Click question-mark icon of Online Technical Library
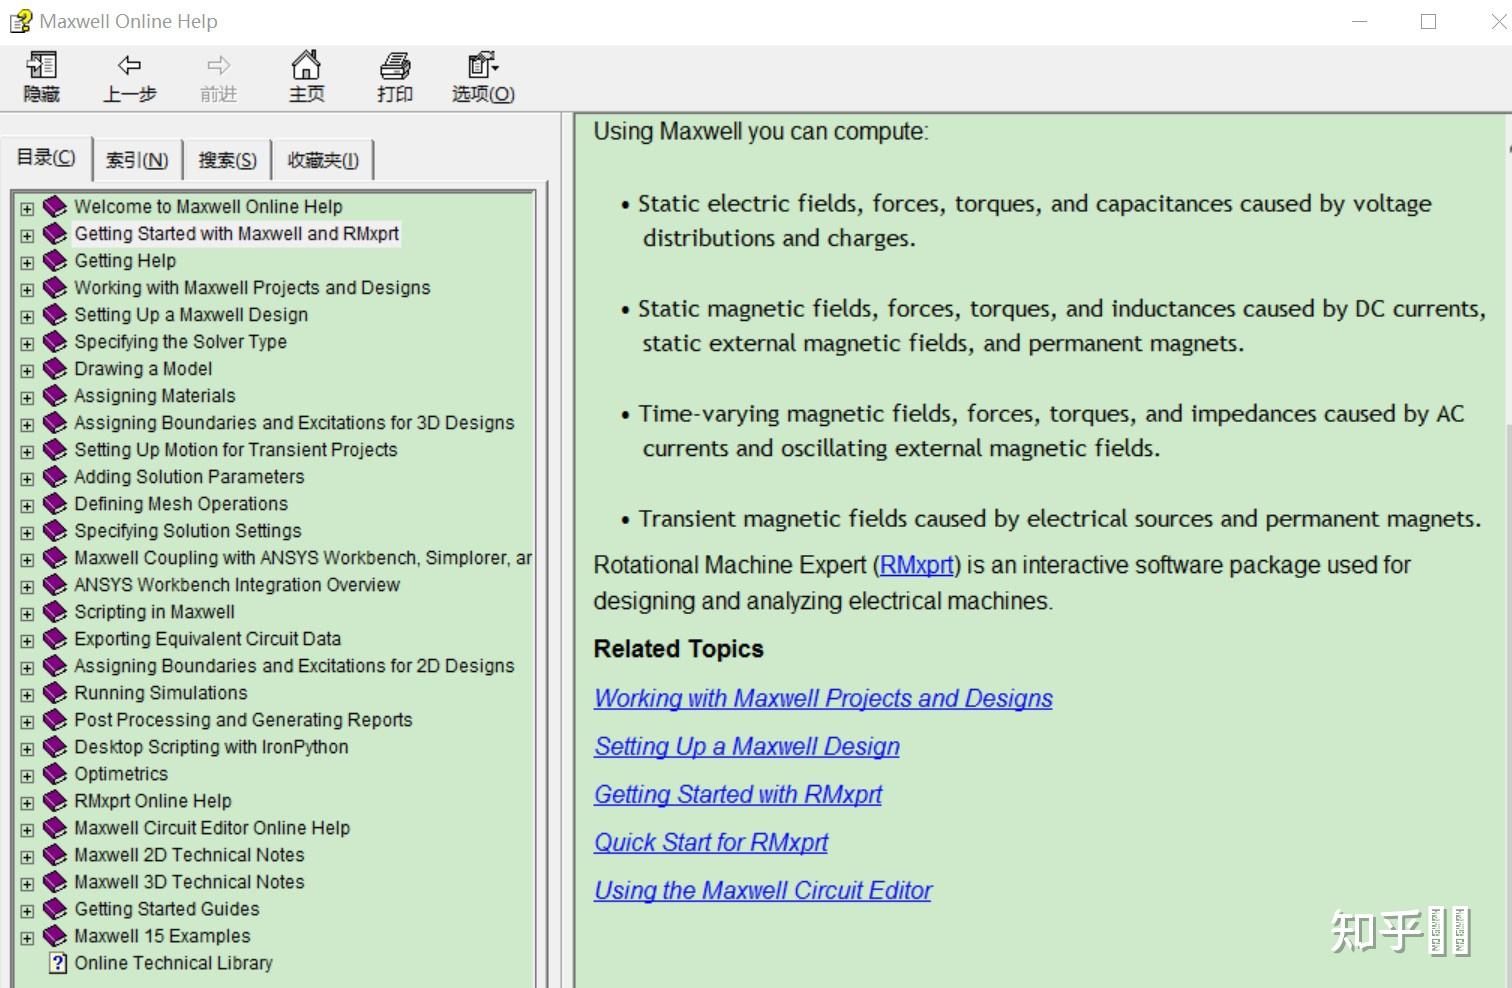Image resolution: width=1512 pixels, height=988 pixels. (58, 963)
